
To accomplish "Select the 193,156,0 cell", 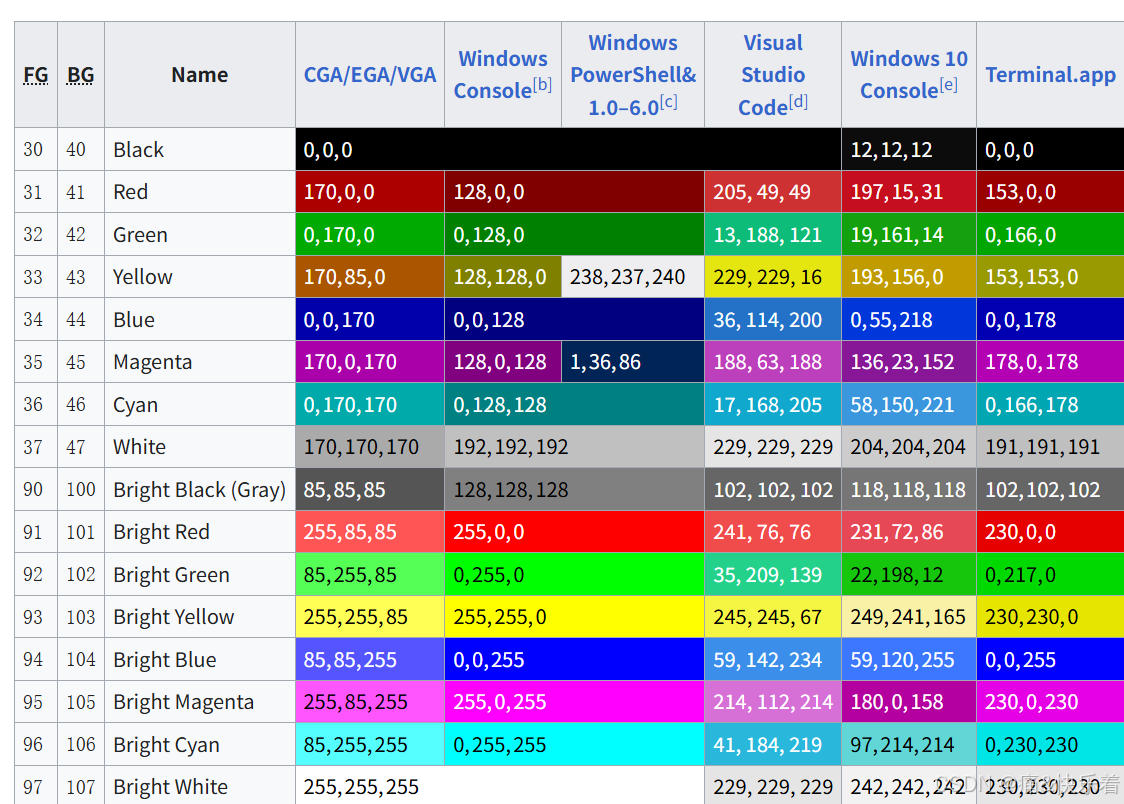I will pos(909,277).
